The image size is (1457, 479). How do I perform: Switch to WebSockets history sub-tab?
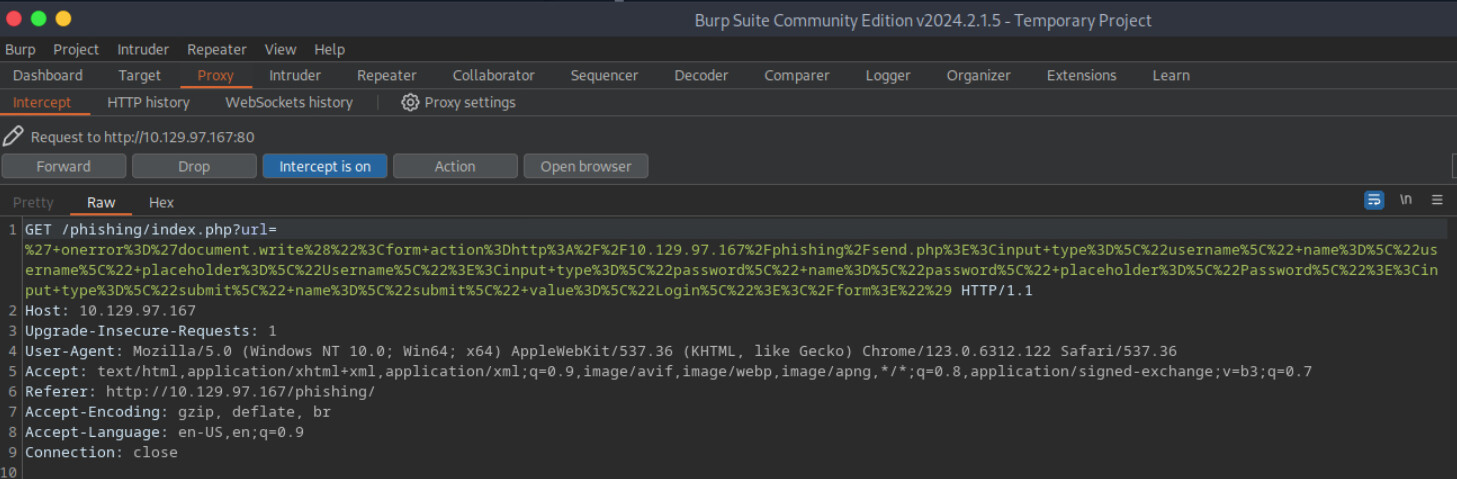[x=289, y=102]
